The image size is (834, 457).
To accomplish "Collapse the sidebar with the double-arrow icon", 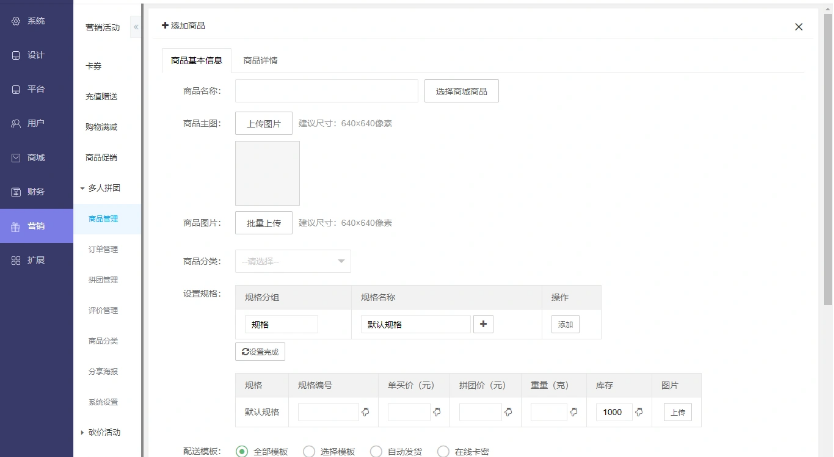I will point(135,27).
